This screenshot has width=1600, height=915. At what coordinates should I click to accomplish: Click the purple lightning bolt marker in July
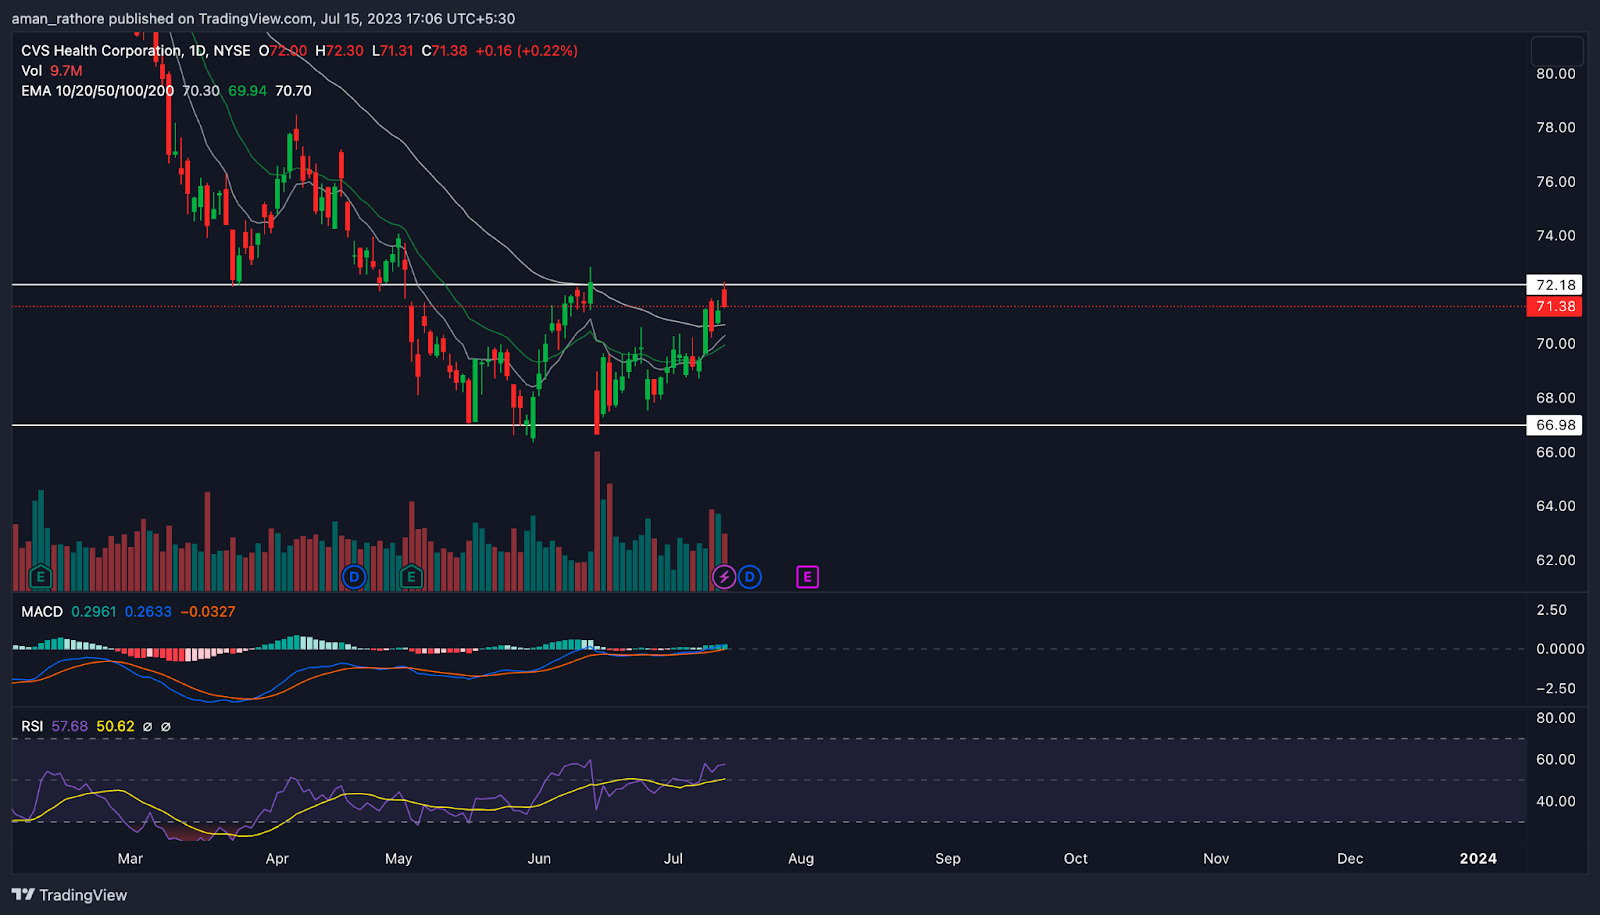(x=724, y=577)
